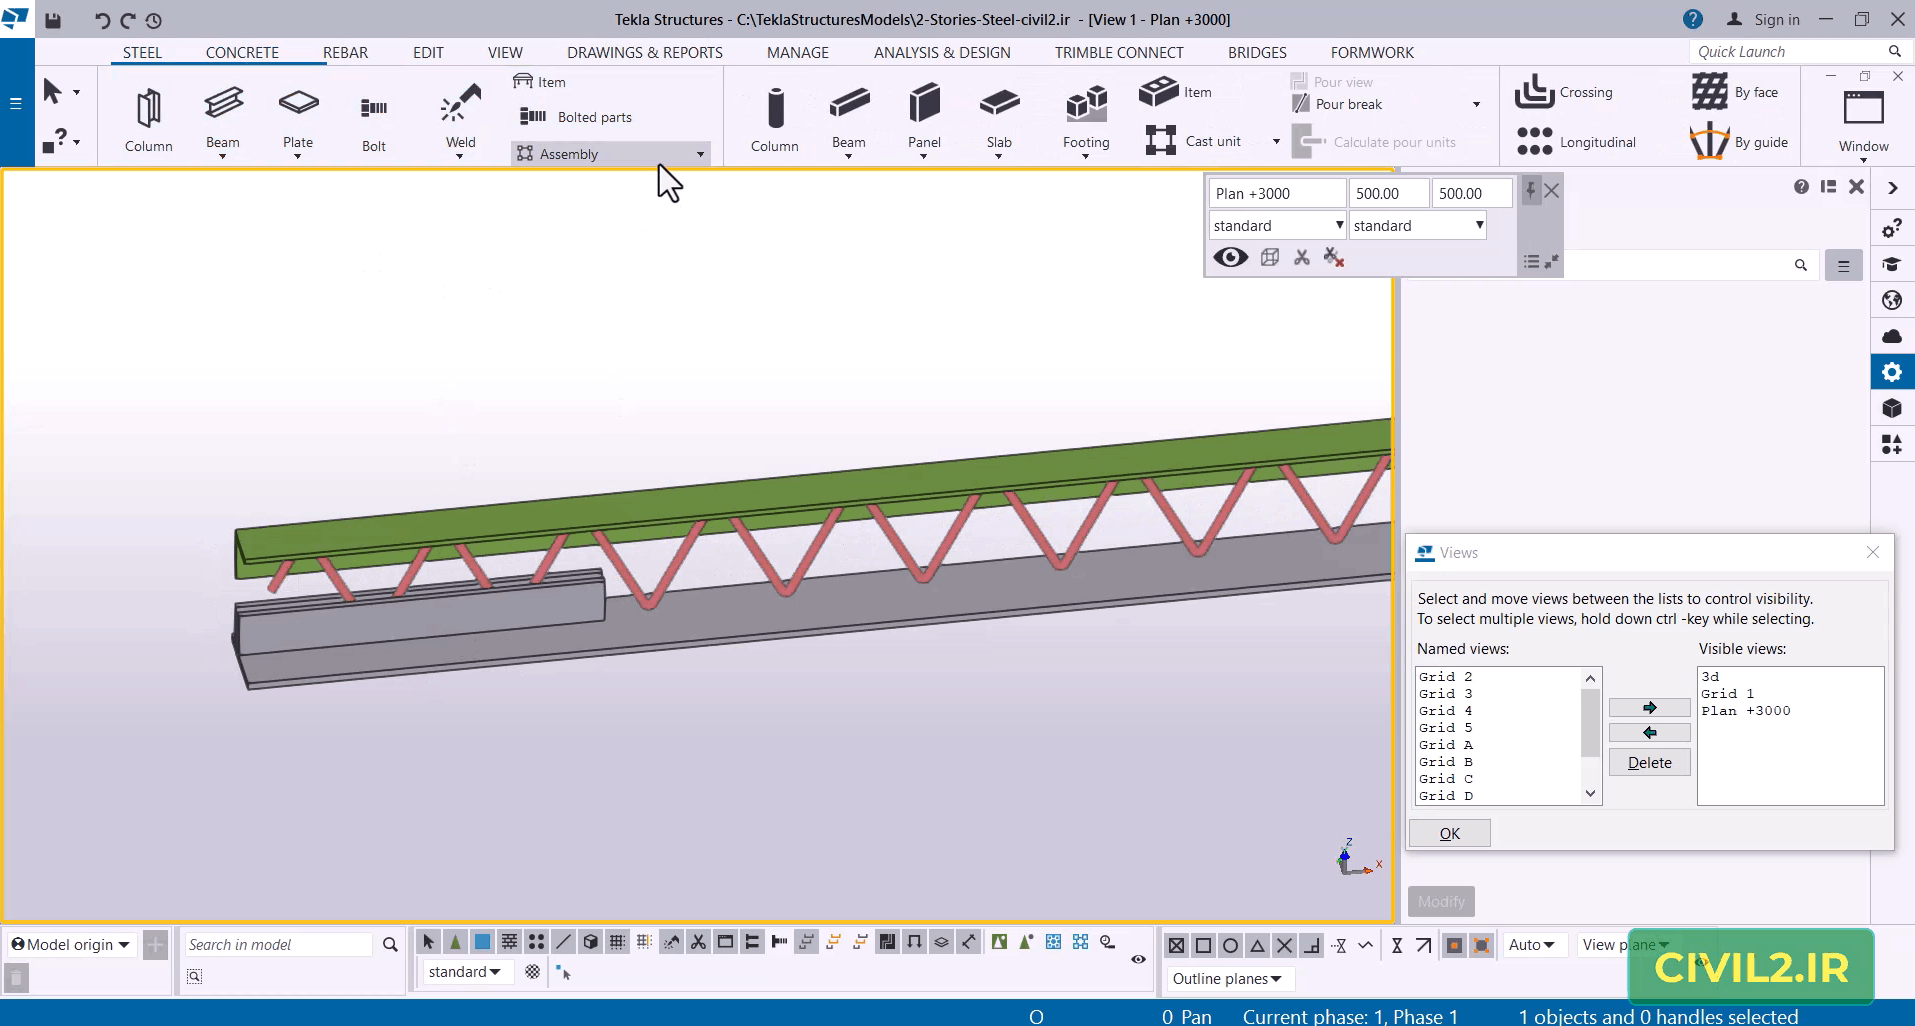Open the 3D cube side pane icon
The height and width of the screenshot is (1026, 1915).
tap(1892, 408)
